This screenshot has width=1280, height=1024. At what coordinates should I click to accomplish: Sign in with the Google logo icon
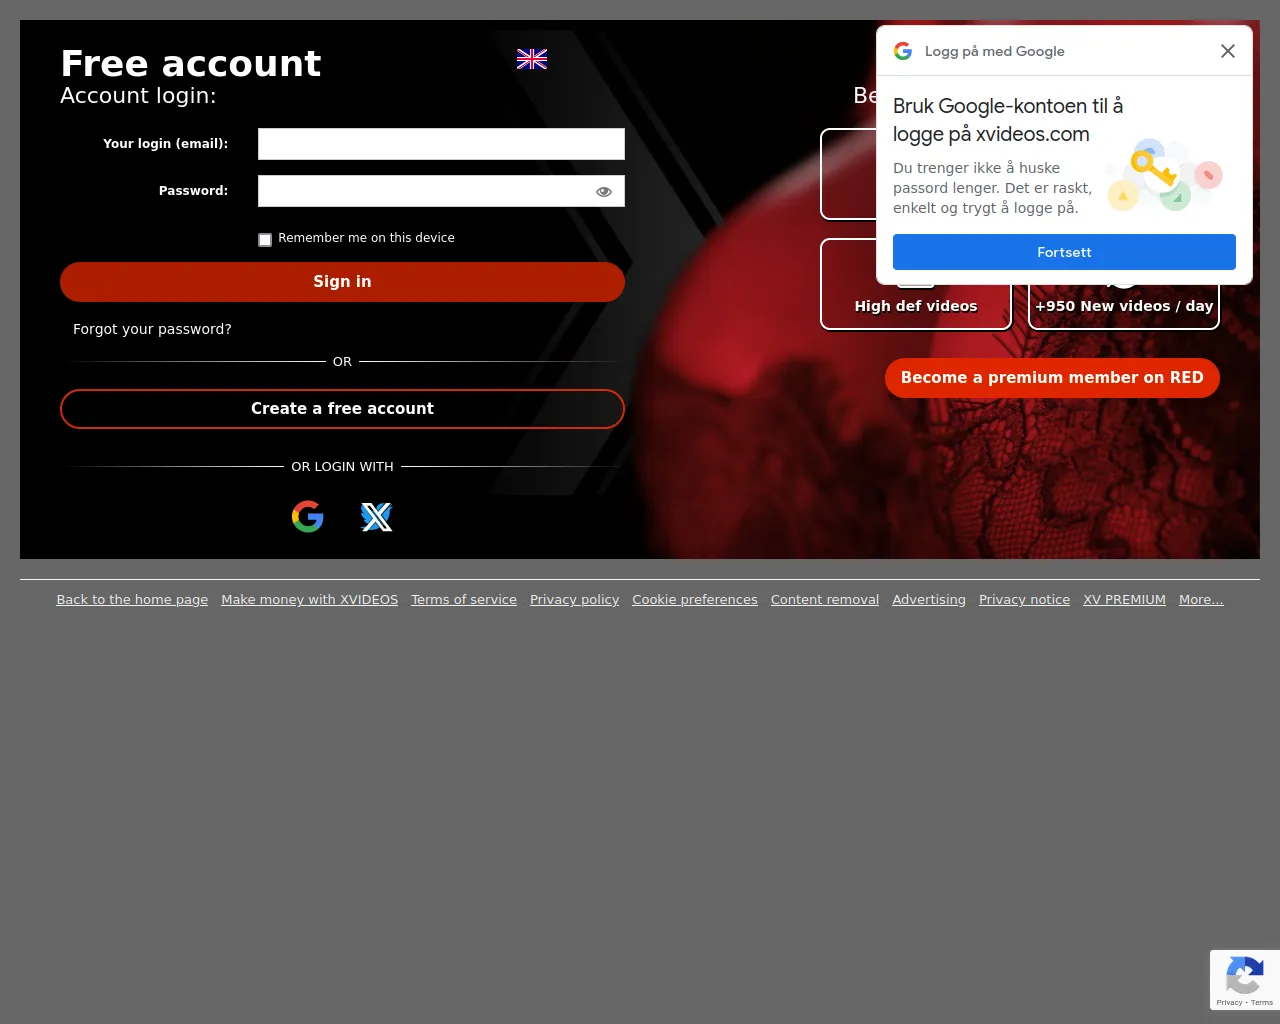click(x=308, y=517)
